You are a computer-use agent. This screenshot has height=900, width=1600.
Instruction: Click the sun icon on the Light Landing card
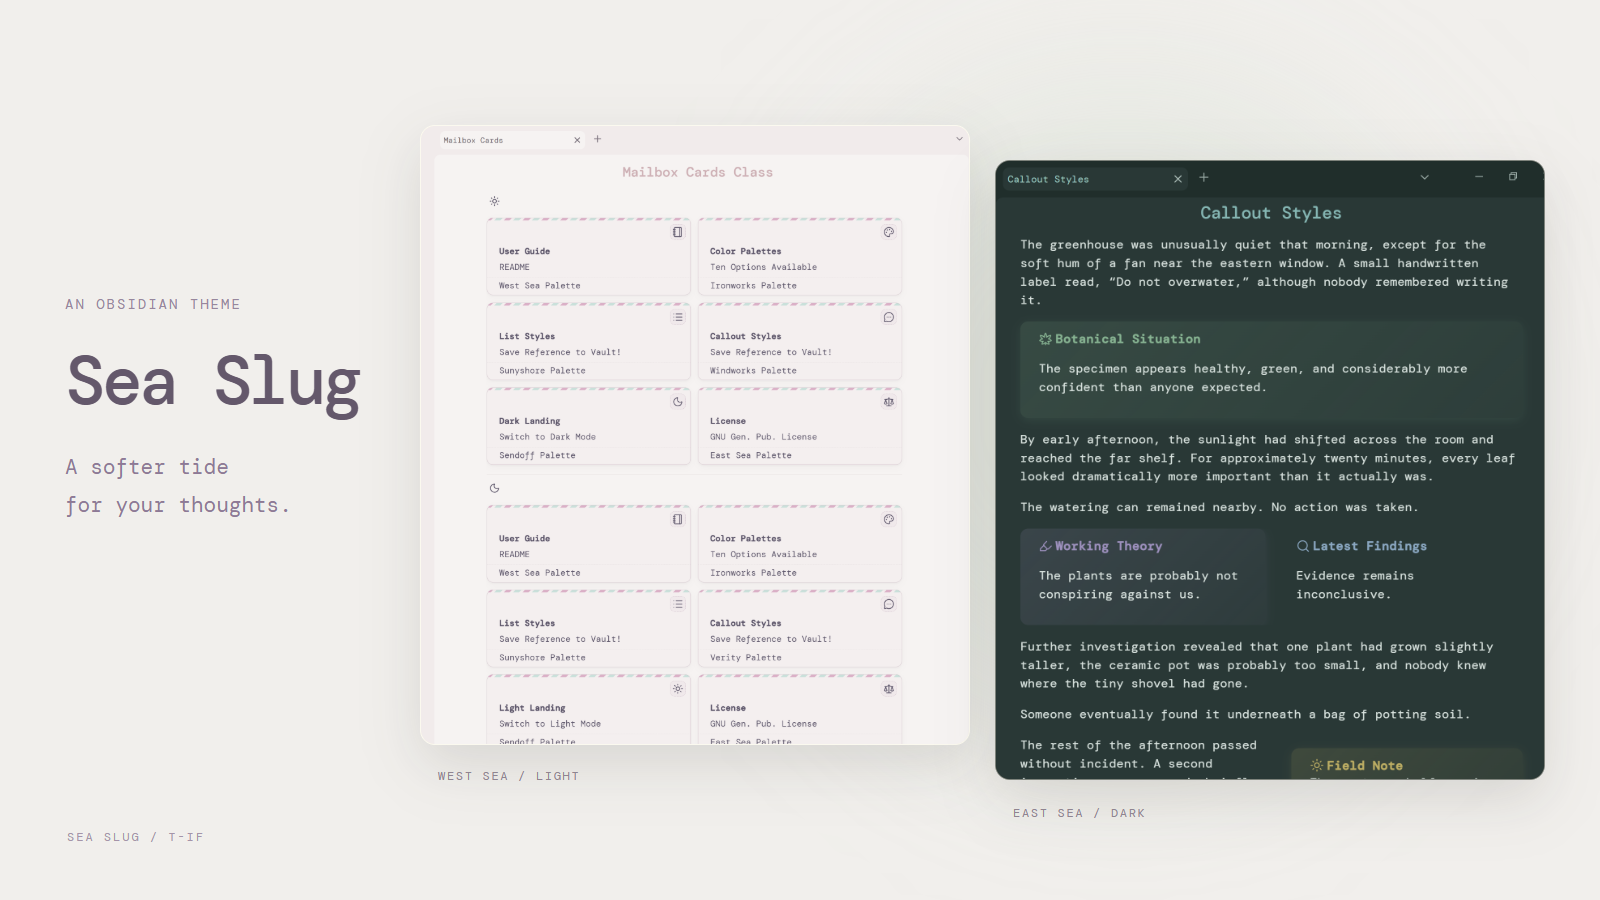[x=678, y=689]
